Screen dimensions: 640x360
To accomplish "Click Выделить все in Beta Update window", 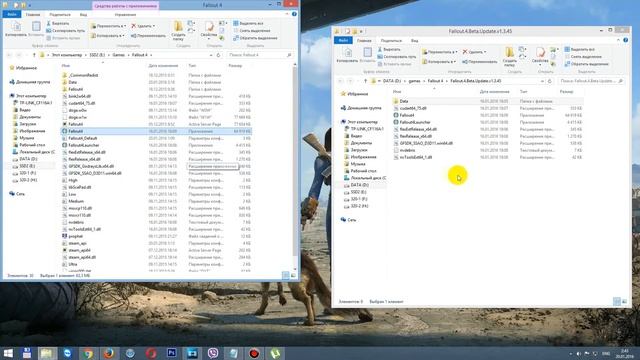I will pyautogui.click(x=580, y=49).
